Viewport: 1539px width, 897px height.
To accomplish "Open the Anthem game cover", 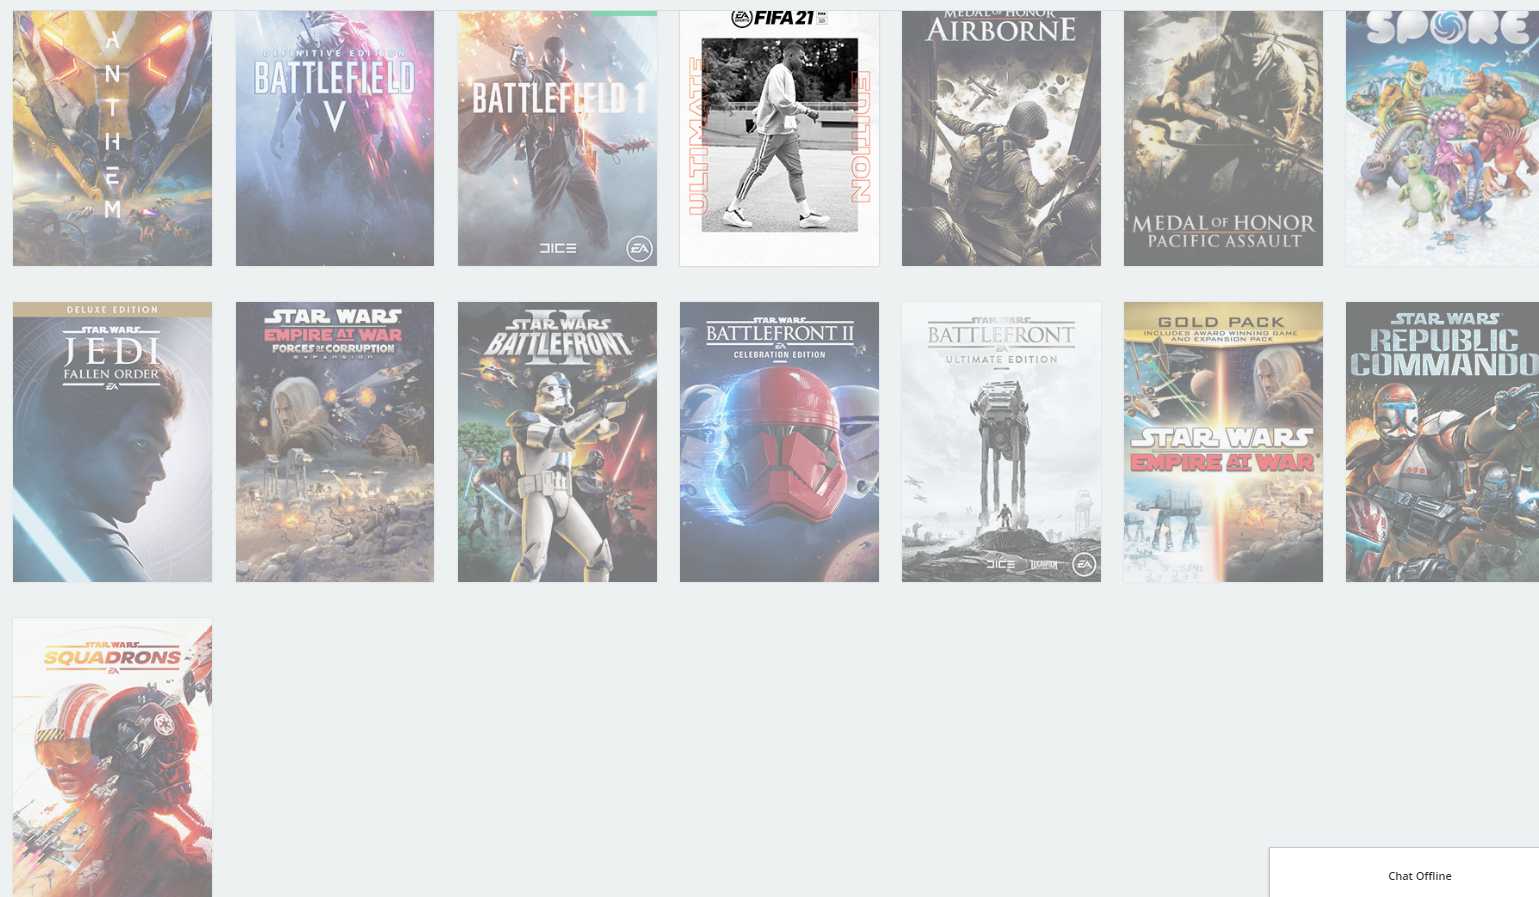I will [x=112, y=138].
